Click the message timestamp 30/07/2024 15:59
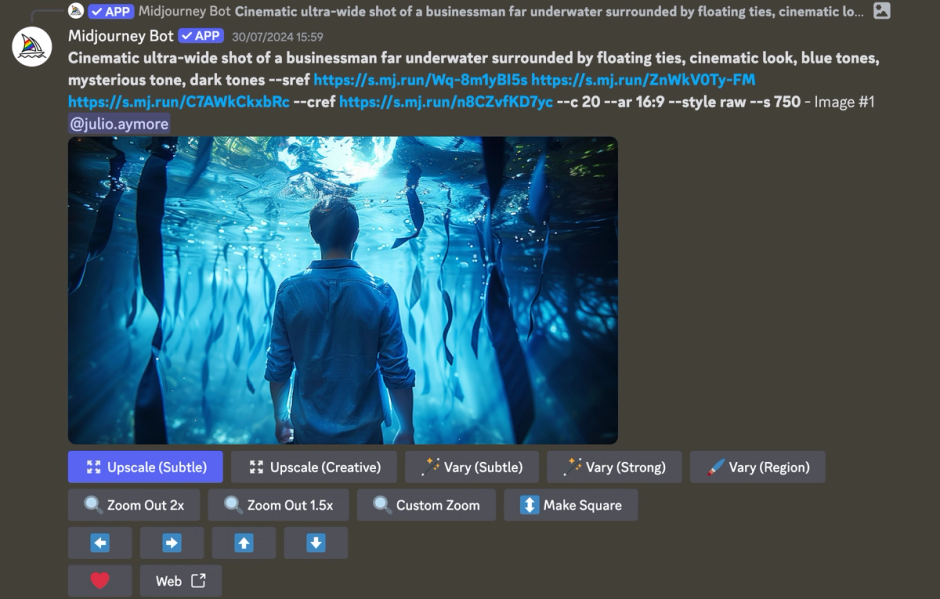Viewport: 940px width, 599px height. (278, 37)
